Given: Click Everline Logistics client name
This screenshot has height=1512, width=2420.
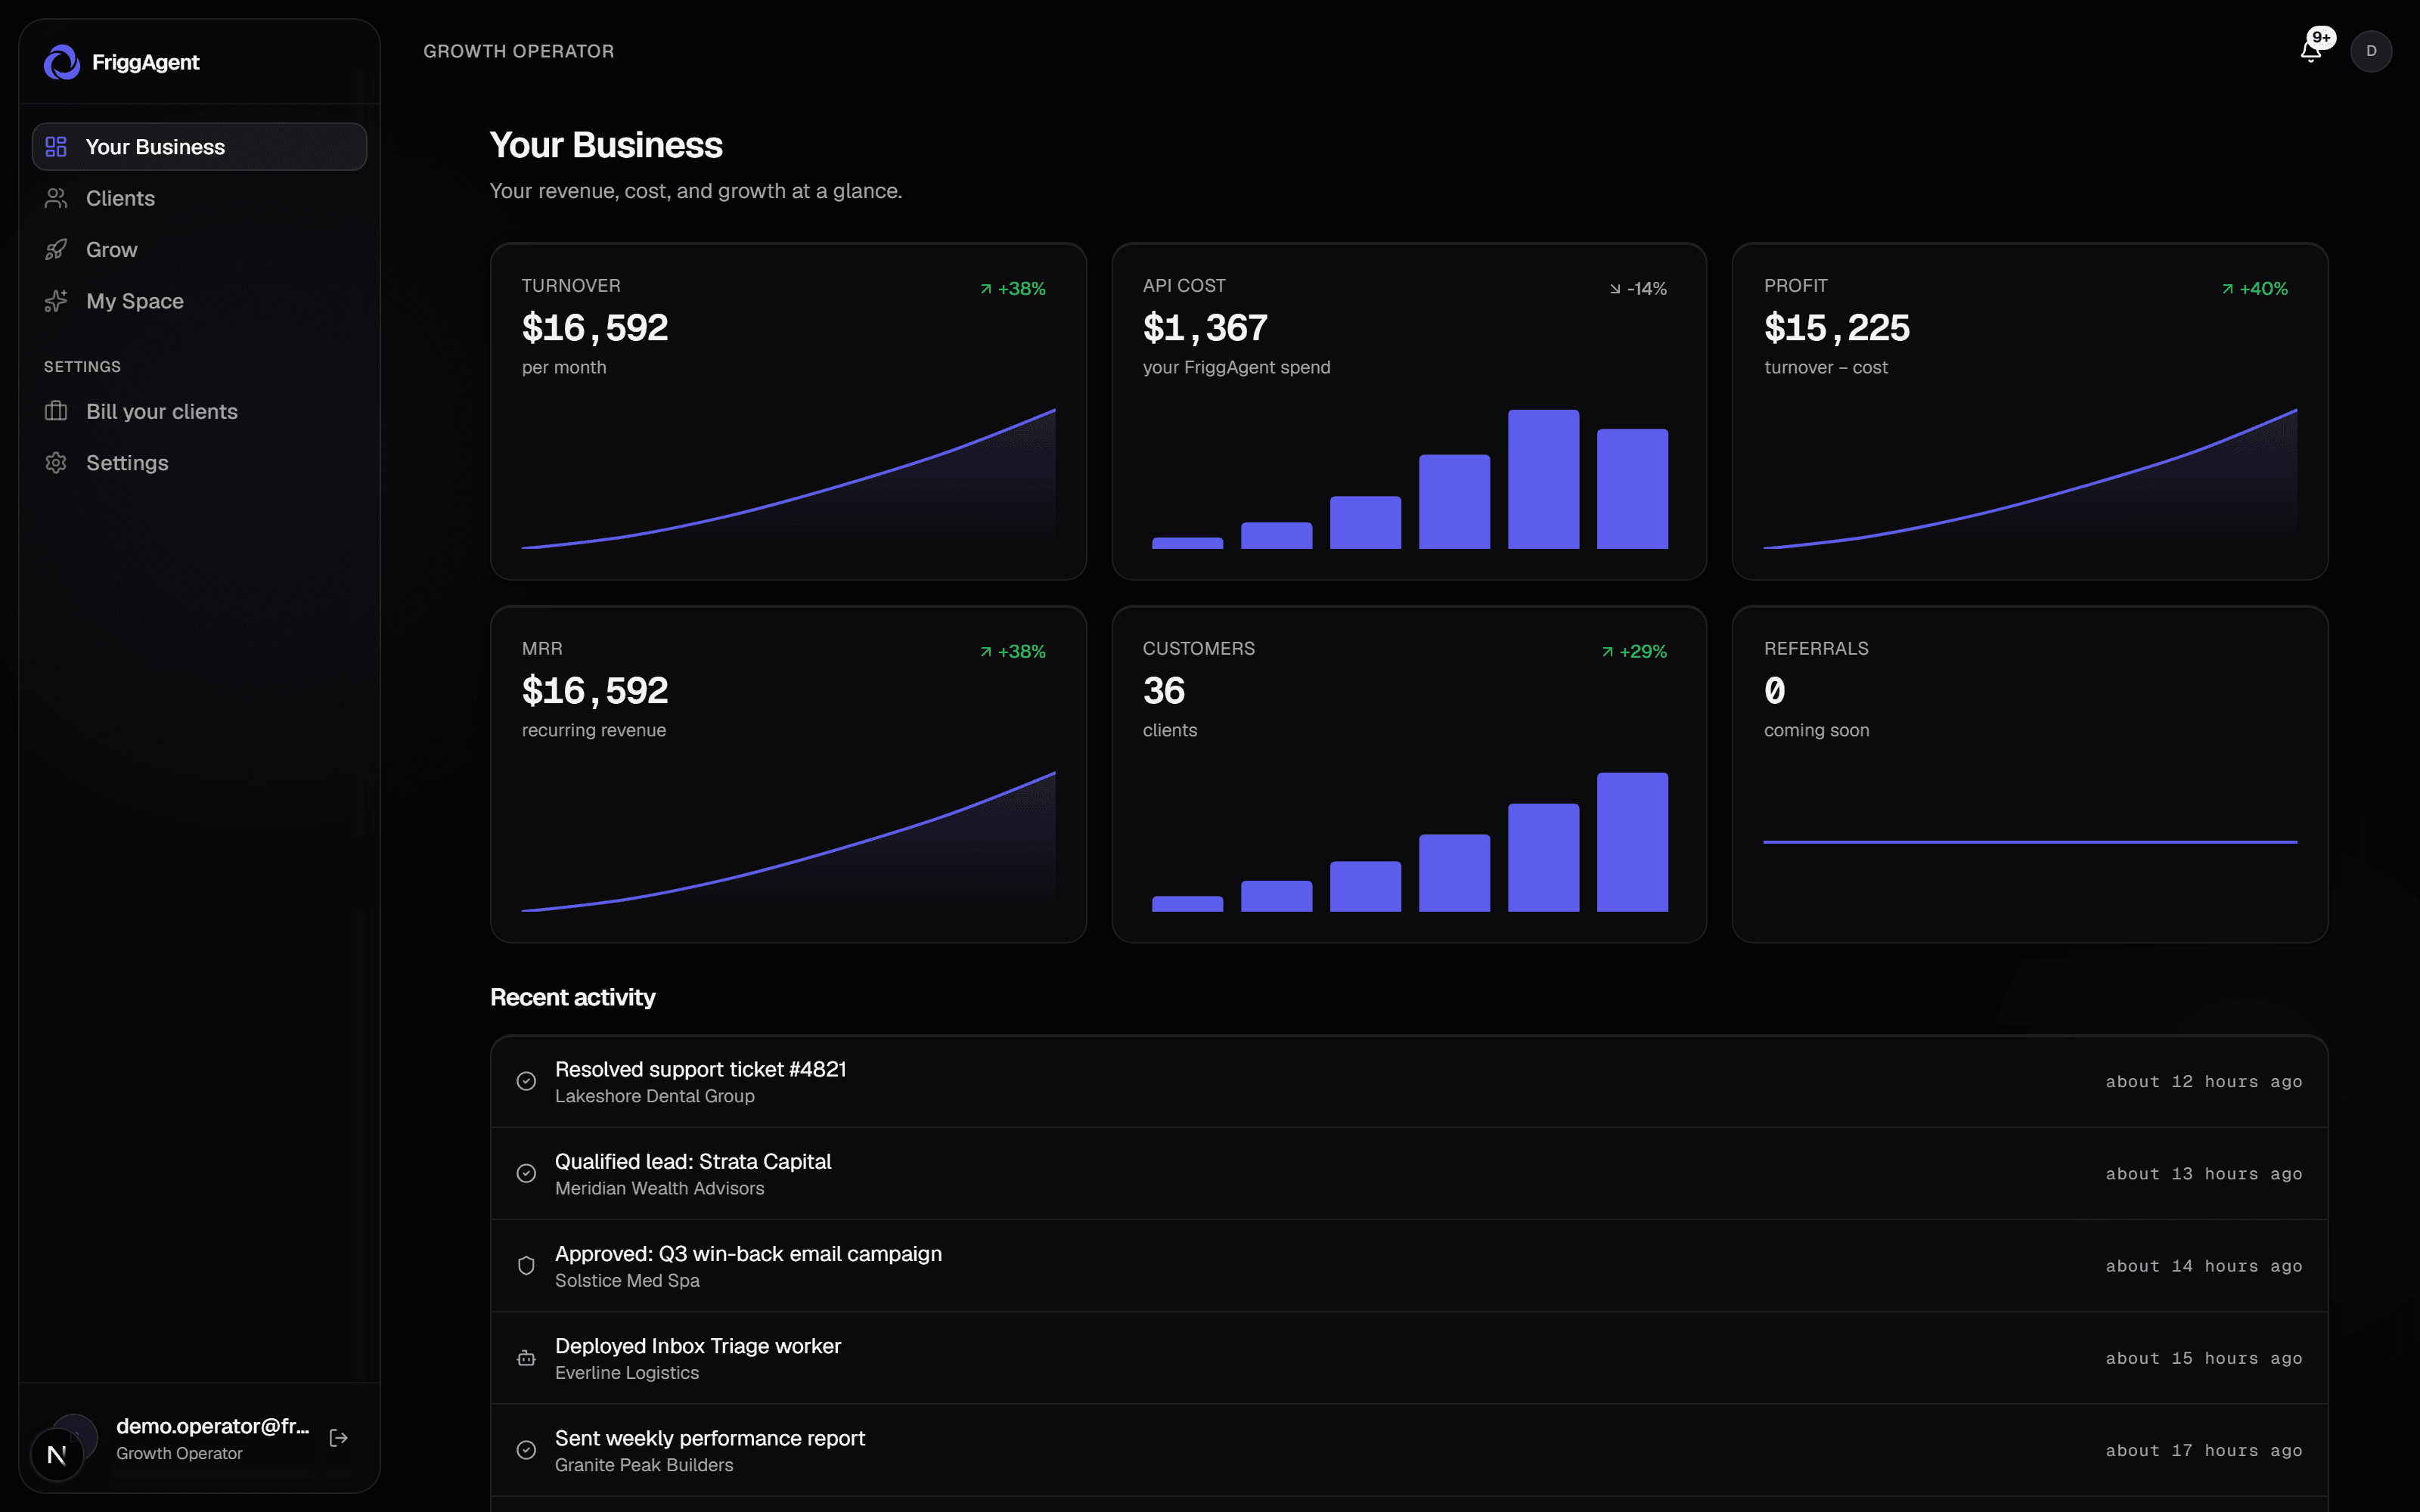Looking at the screenshot, I should point(627,1373).
